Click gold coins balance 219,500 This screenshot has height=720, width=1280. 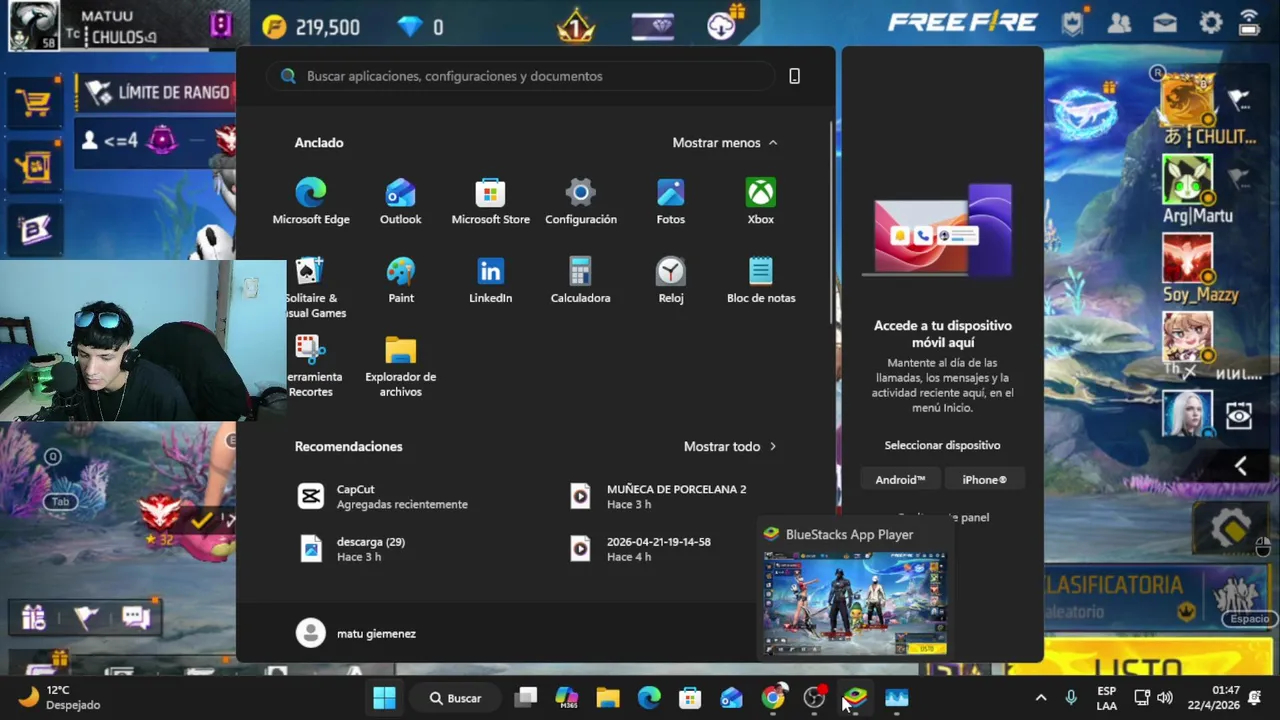tap(310, 27)
